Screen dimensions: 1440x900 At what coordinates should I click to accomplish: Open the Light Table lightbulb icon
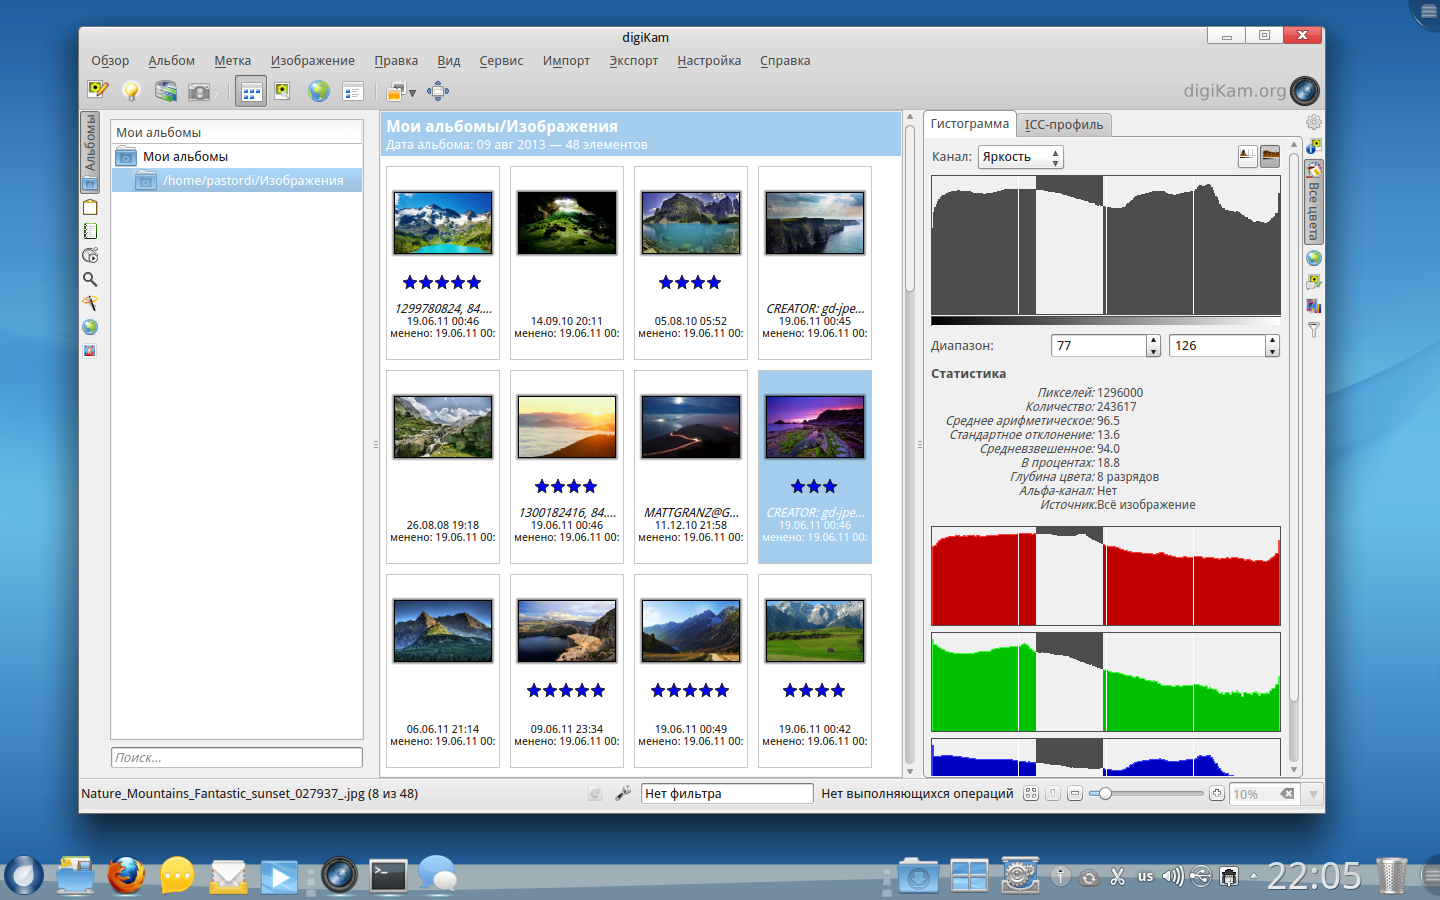point(131,91)
